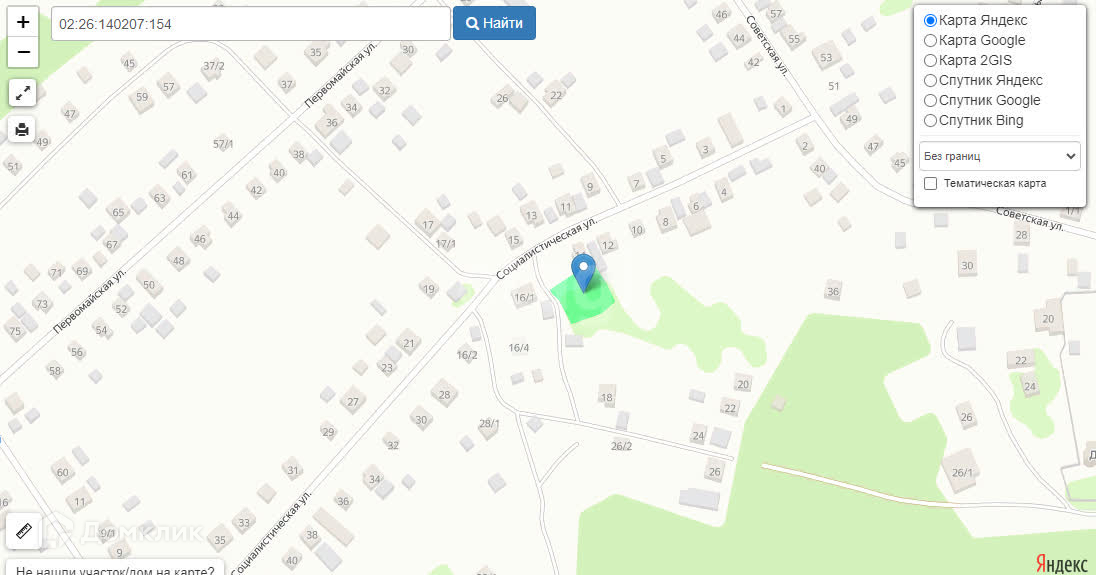
Task: Click building number 18 on map
Action: click(x=607, y=397)
